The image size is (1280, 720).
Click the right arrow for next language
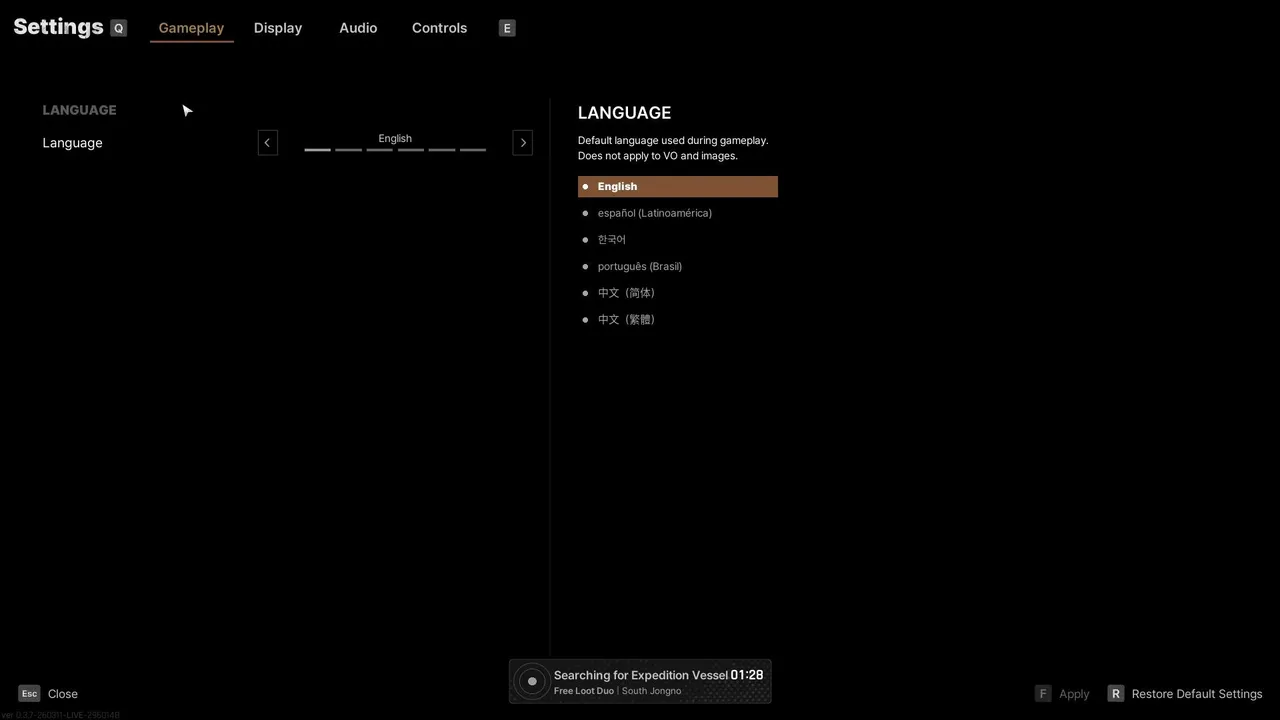coord(523,143)
